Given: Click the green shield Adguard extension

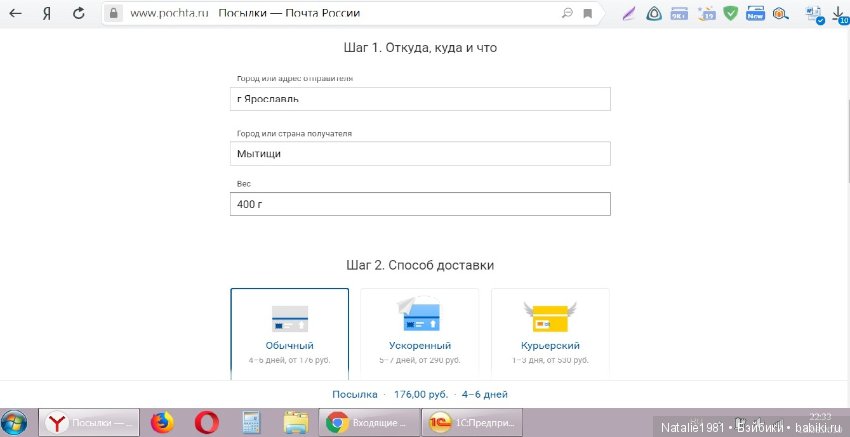Looking at the screenshot, I should click(x=731, y=14).
